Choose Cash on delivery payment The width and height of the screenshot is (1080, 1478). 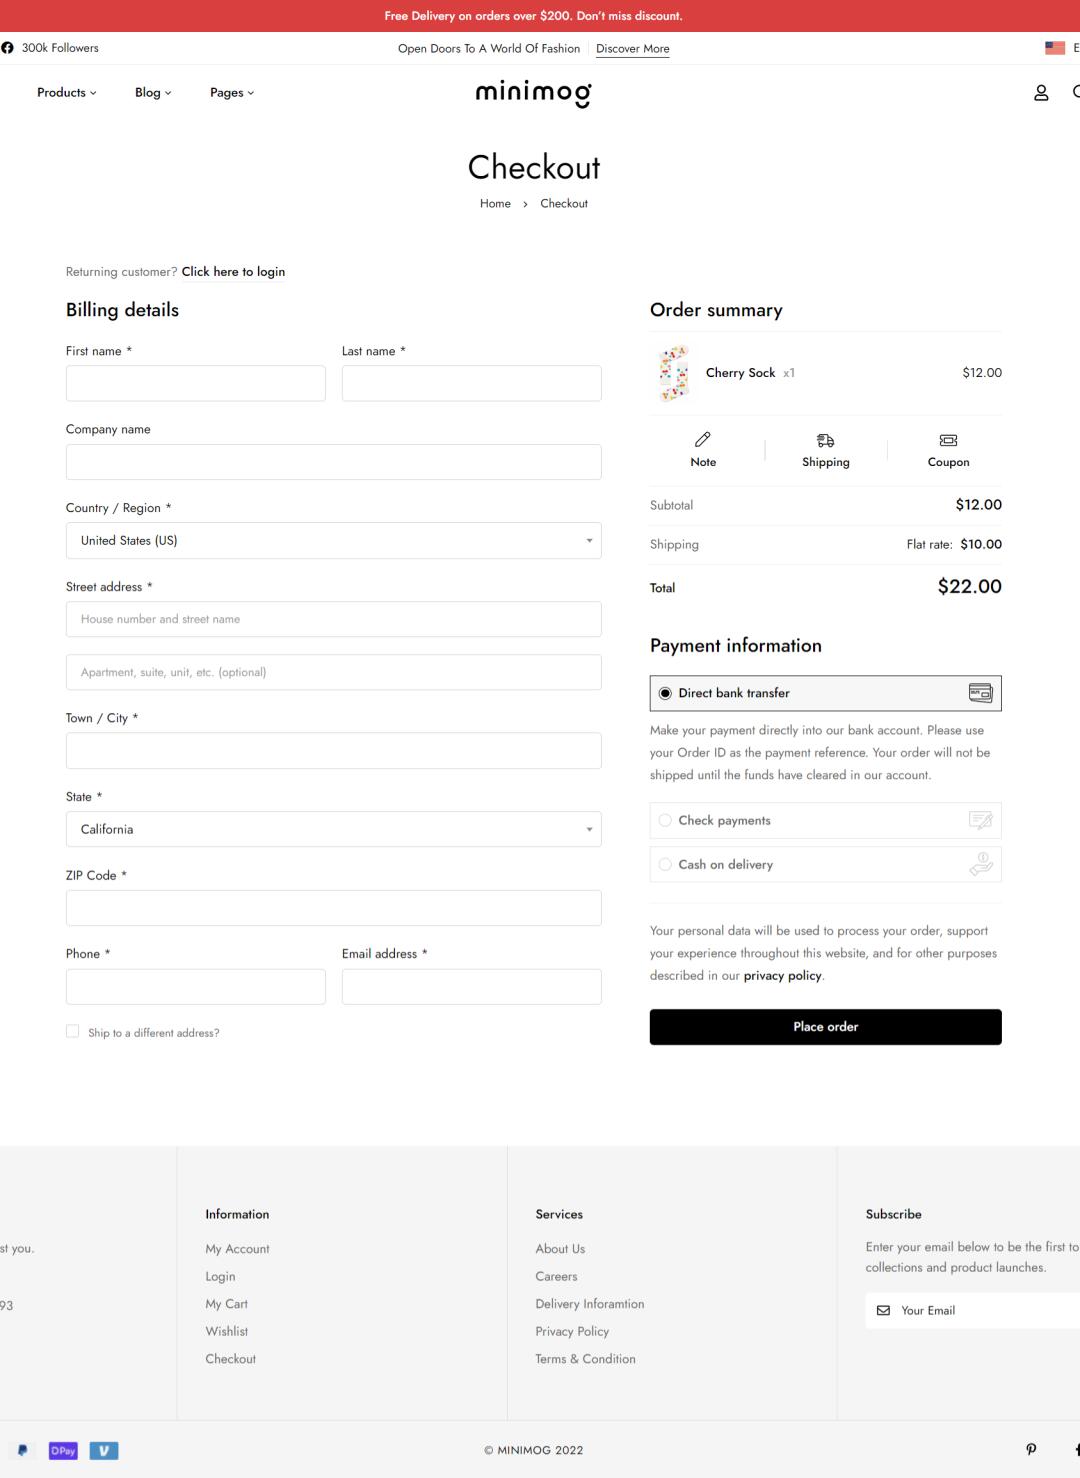[665, 864]
